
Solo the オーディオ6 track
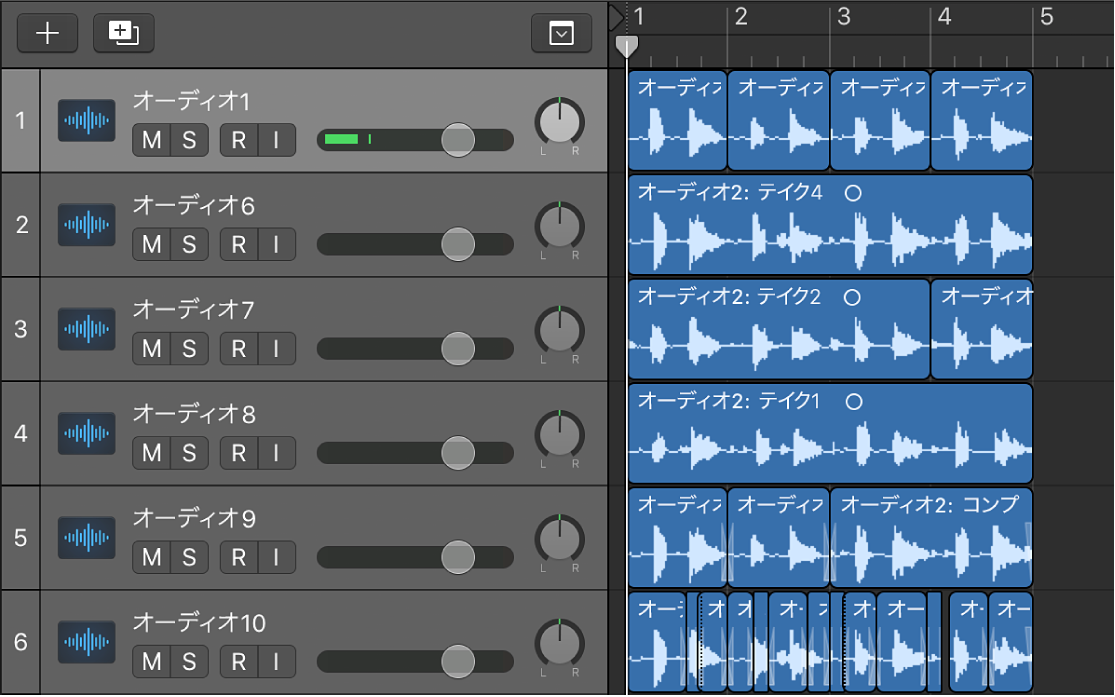189,244
